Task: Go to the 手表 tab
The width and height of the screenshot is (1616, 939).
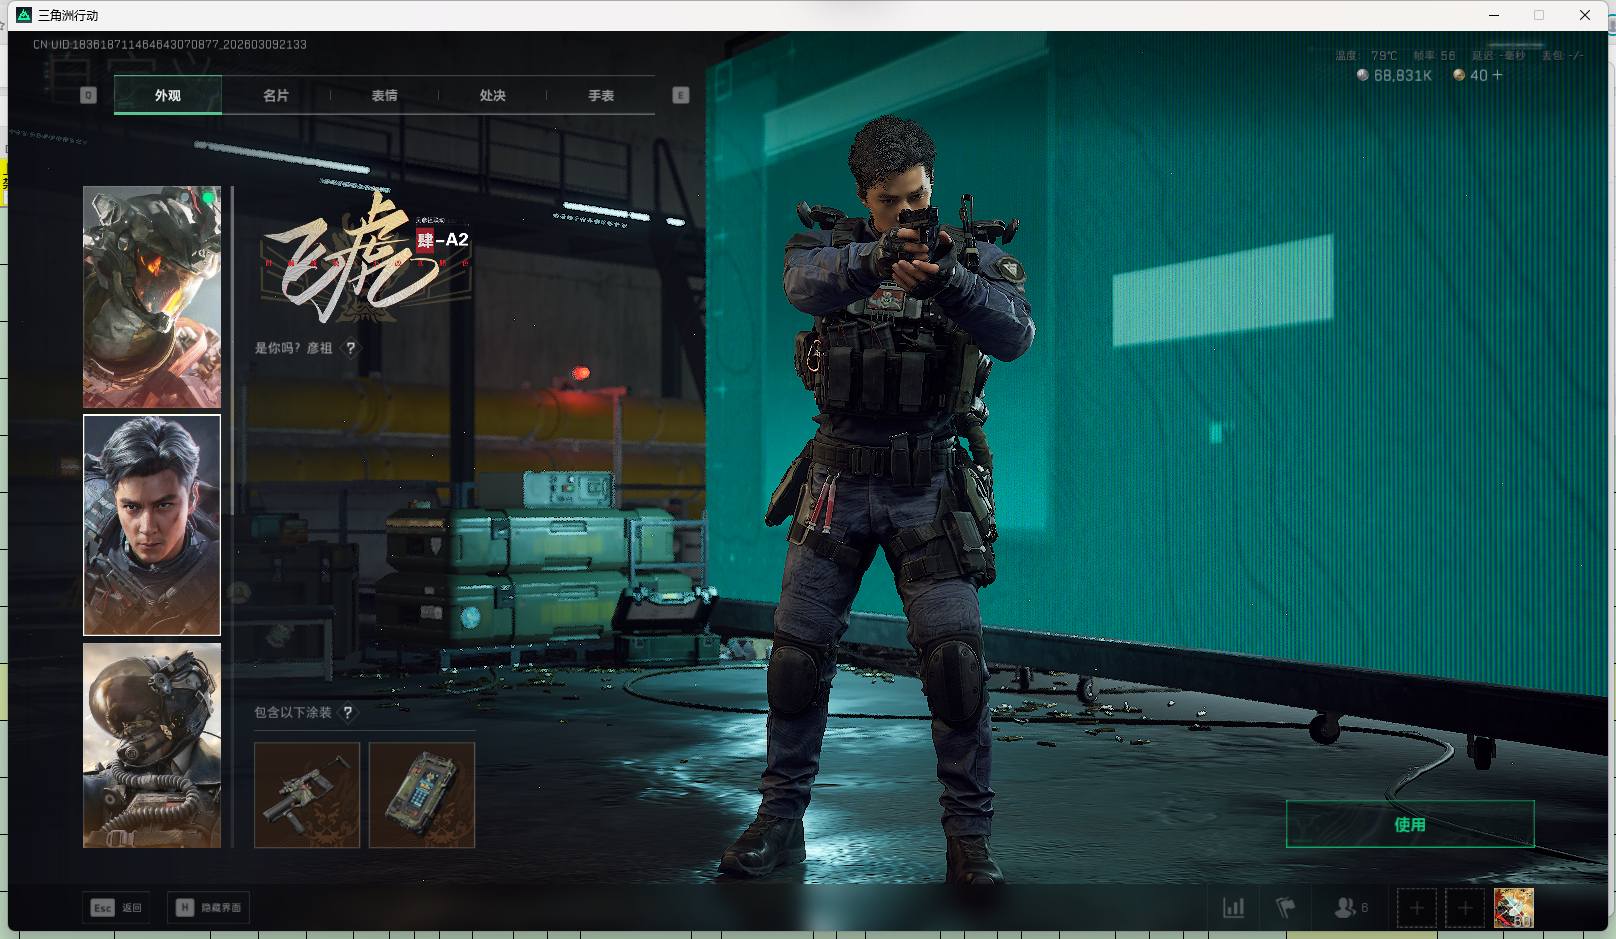Action: tap(601, 95)
